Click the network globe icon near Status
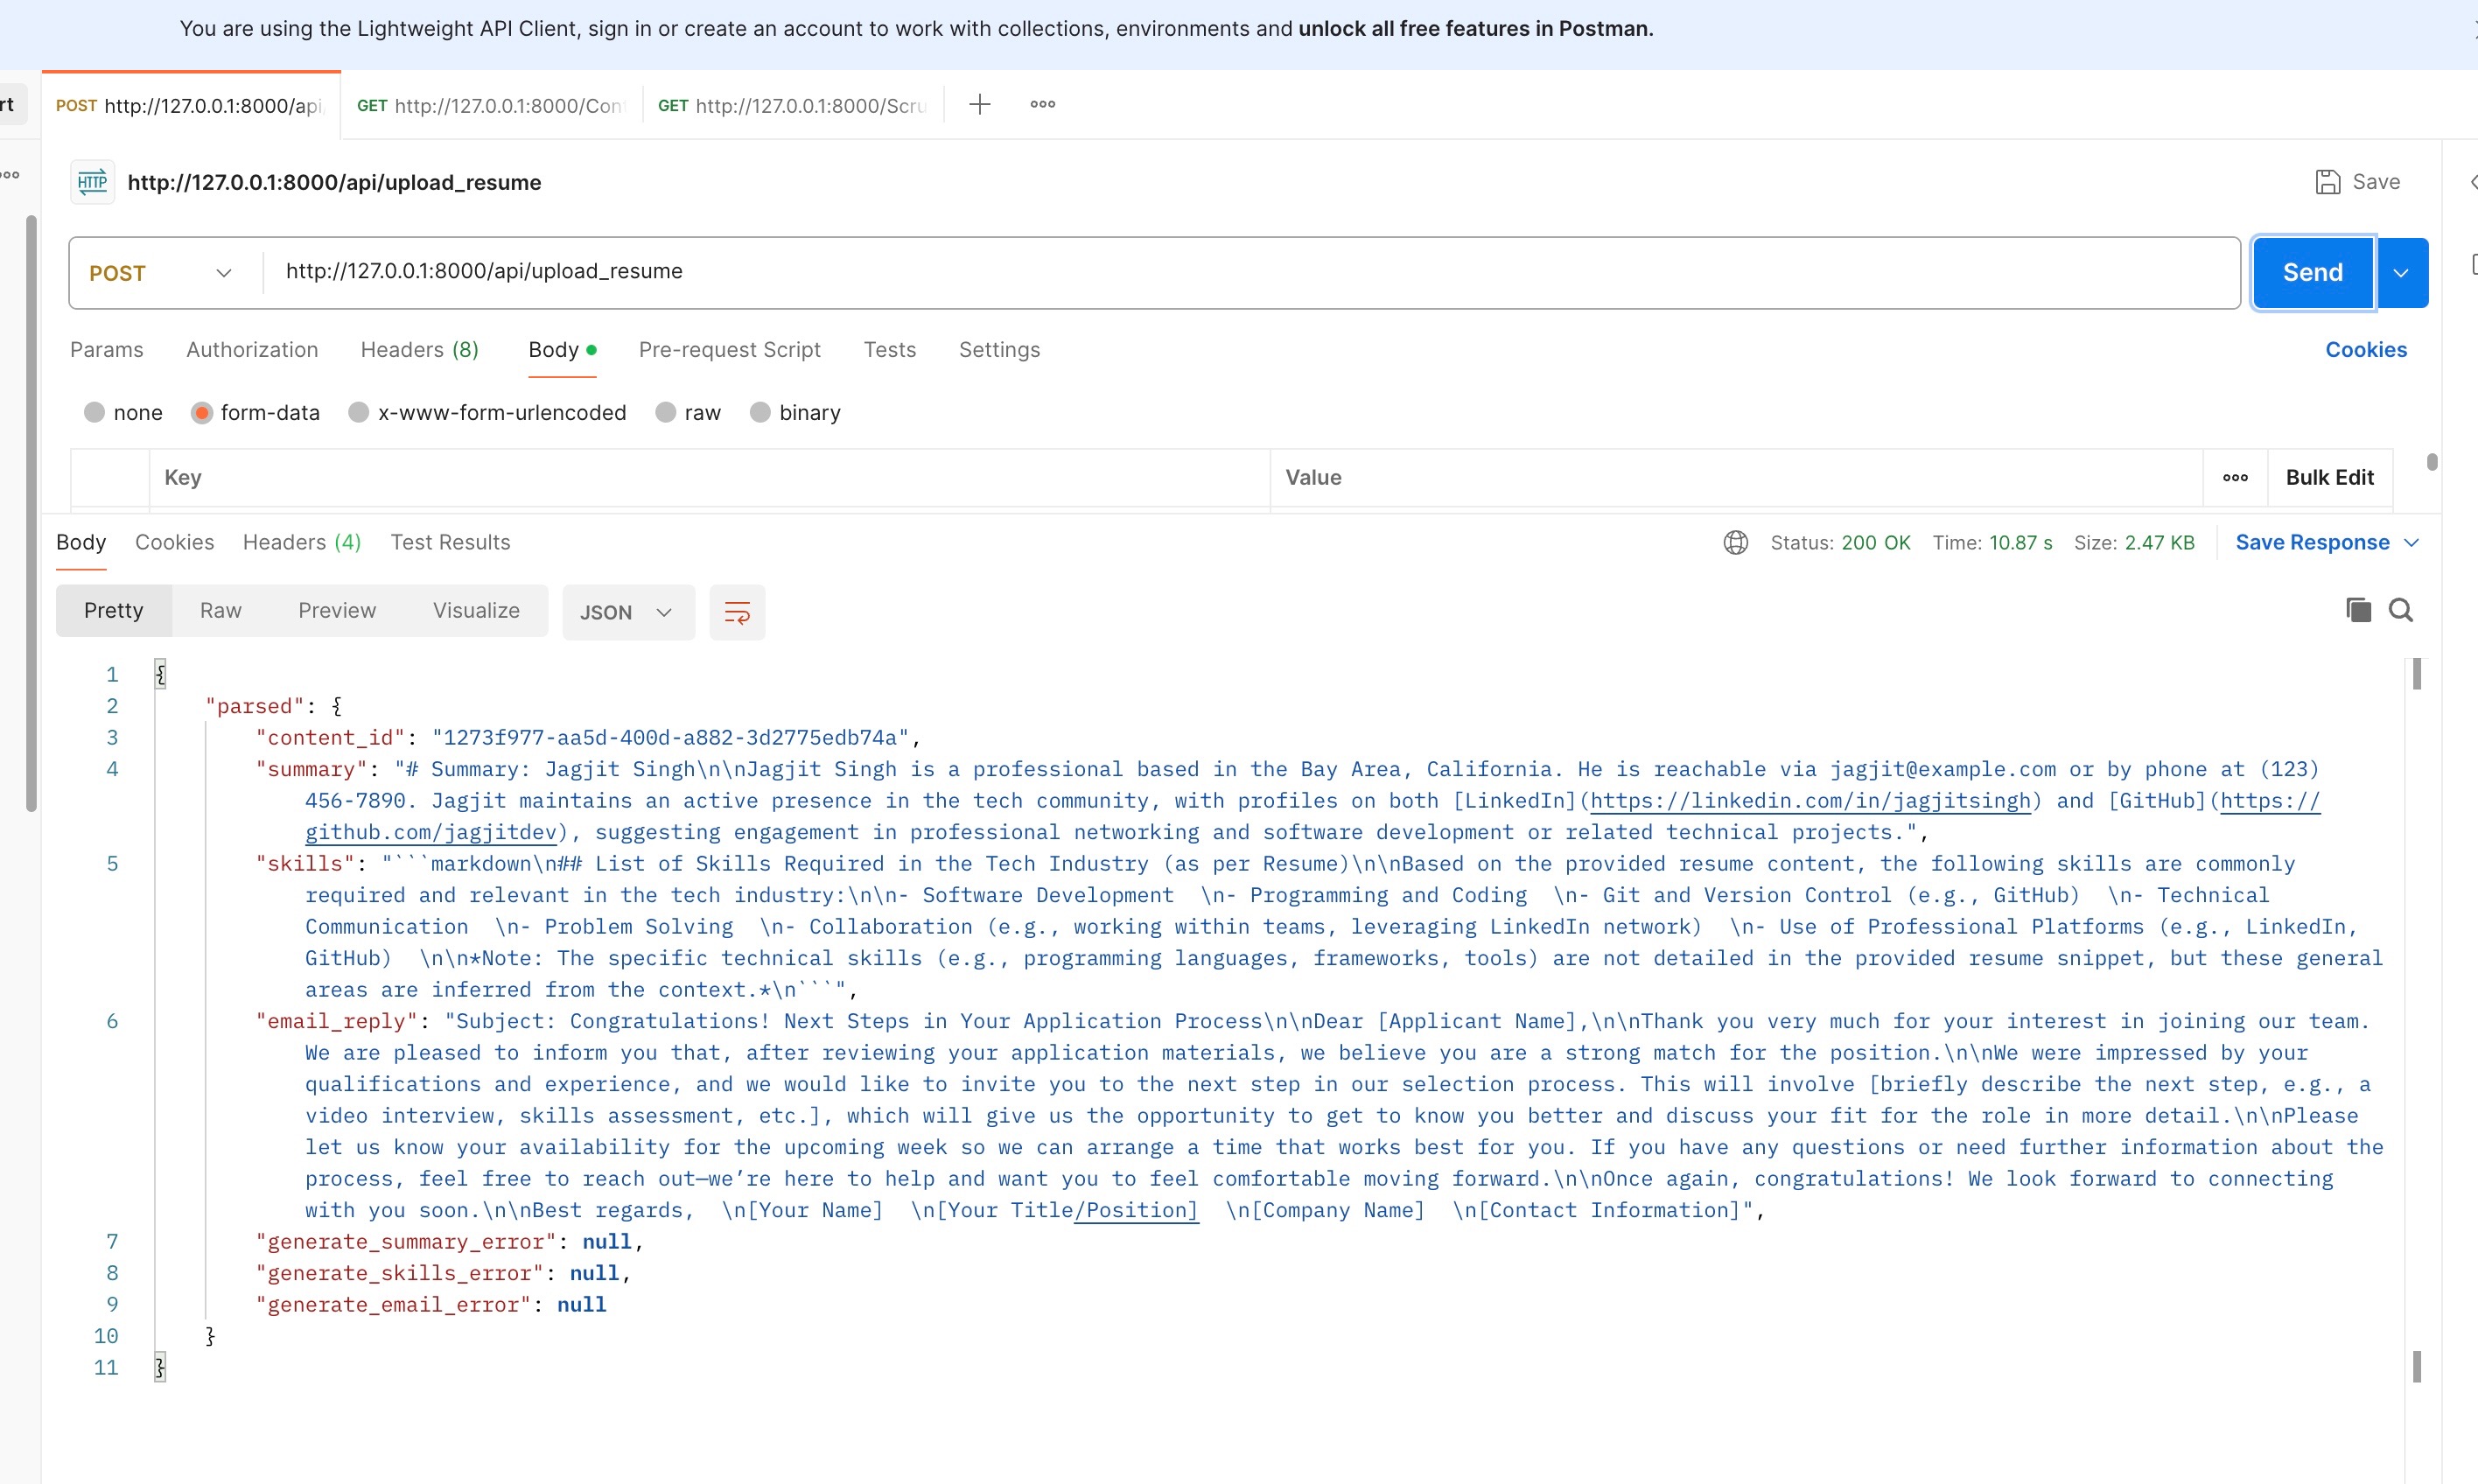2478x1484 pixels. (1735, 542)
